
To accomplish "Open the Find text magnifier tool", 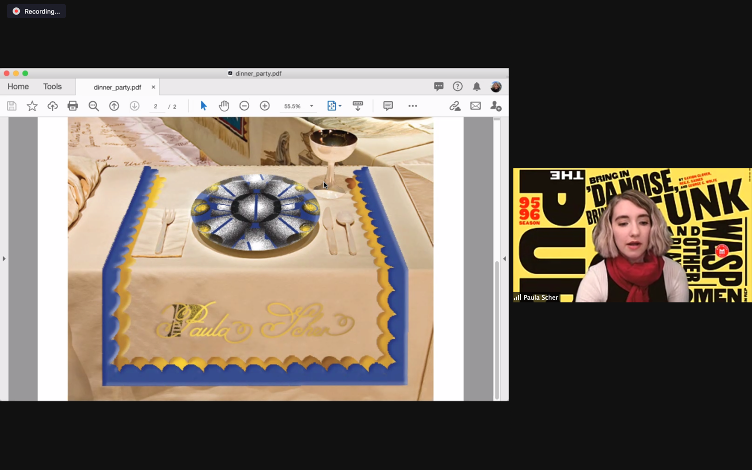I will tap(94, 106).
